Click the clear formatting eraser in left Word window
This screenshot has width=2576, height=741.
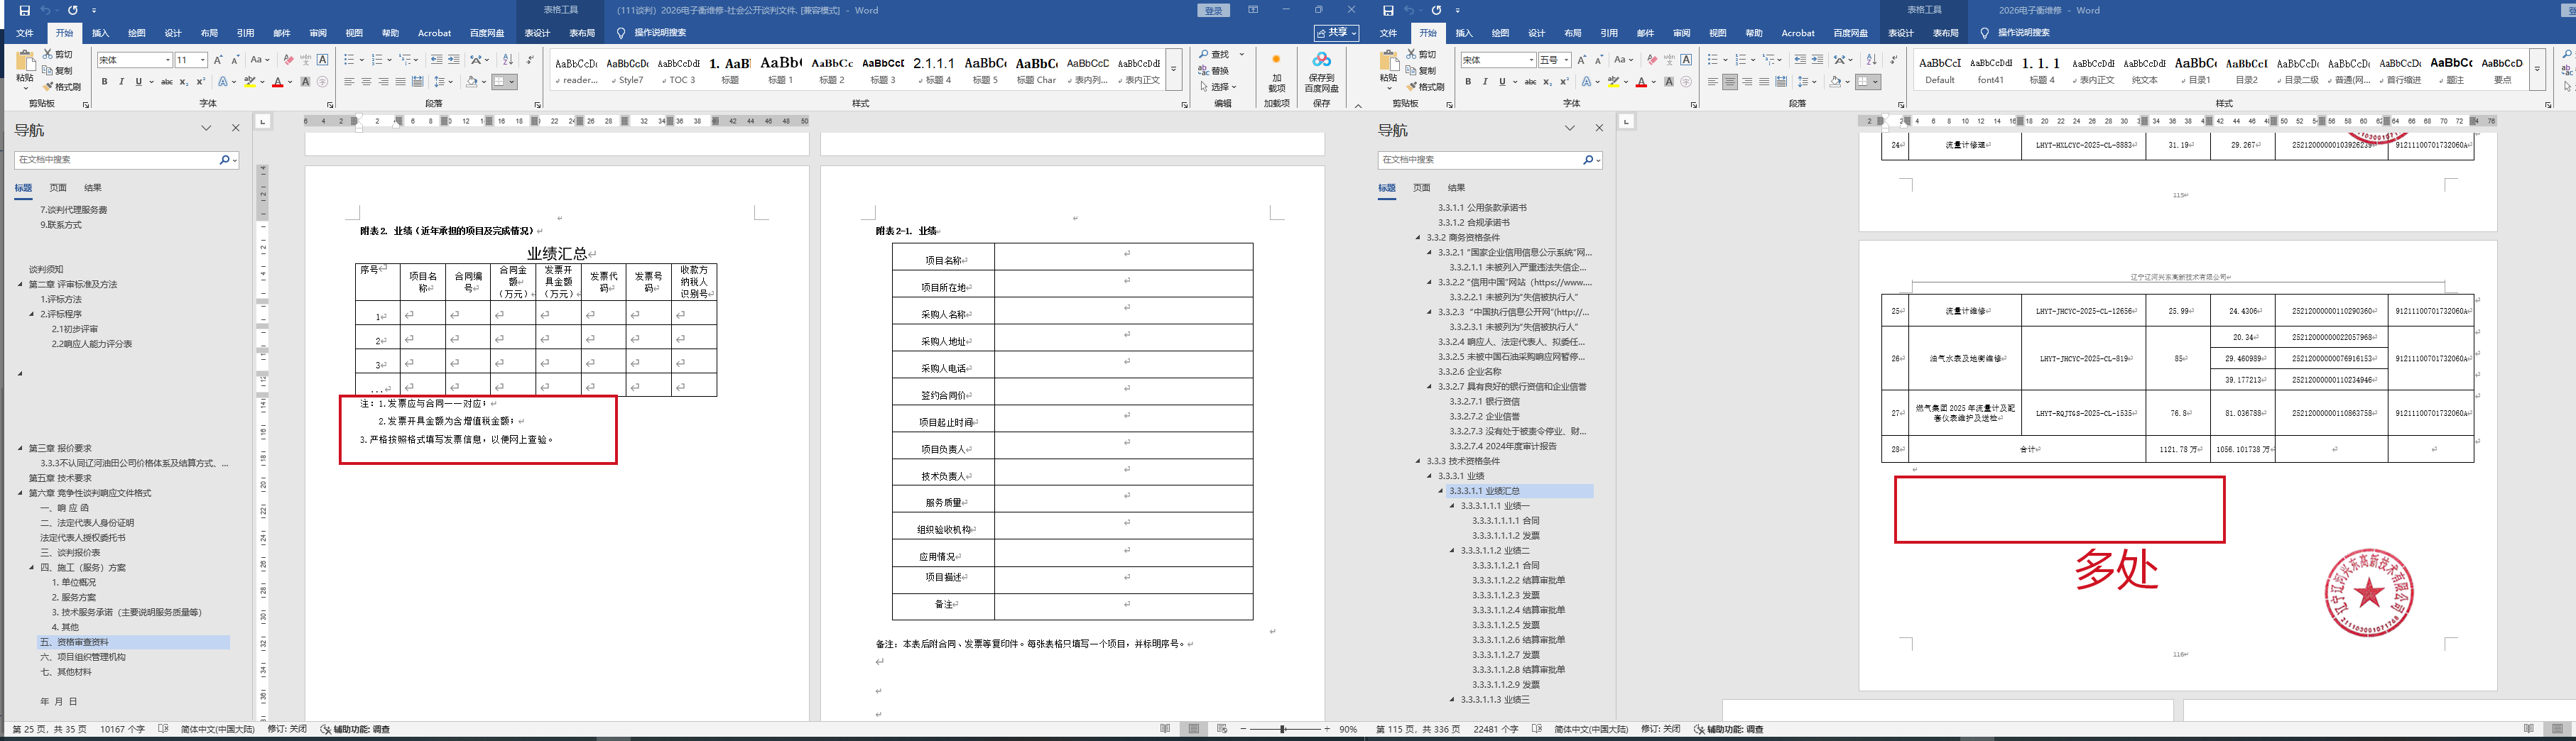point(288,60)
